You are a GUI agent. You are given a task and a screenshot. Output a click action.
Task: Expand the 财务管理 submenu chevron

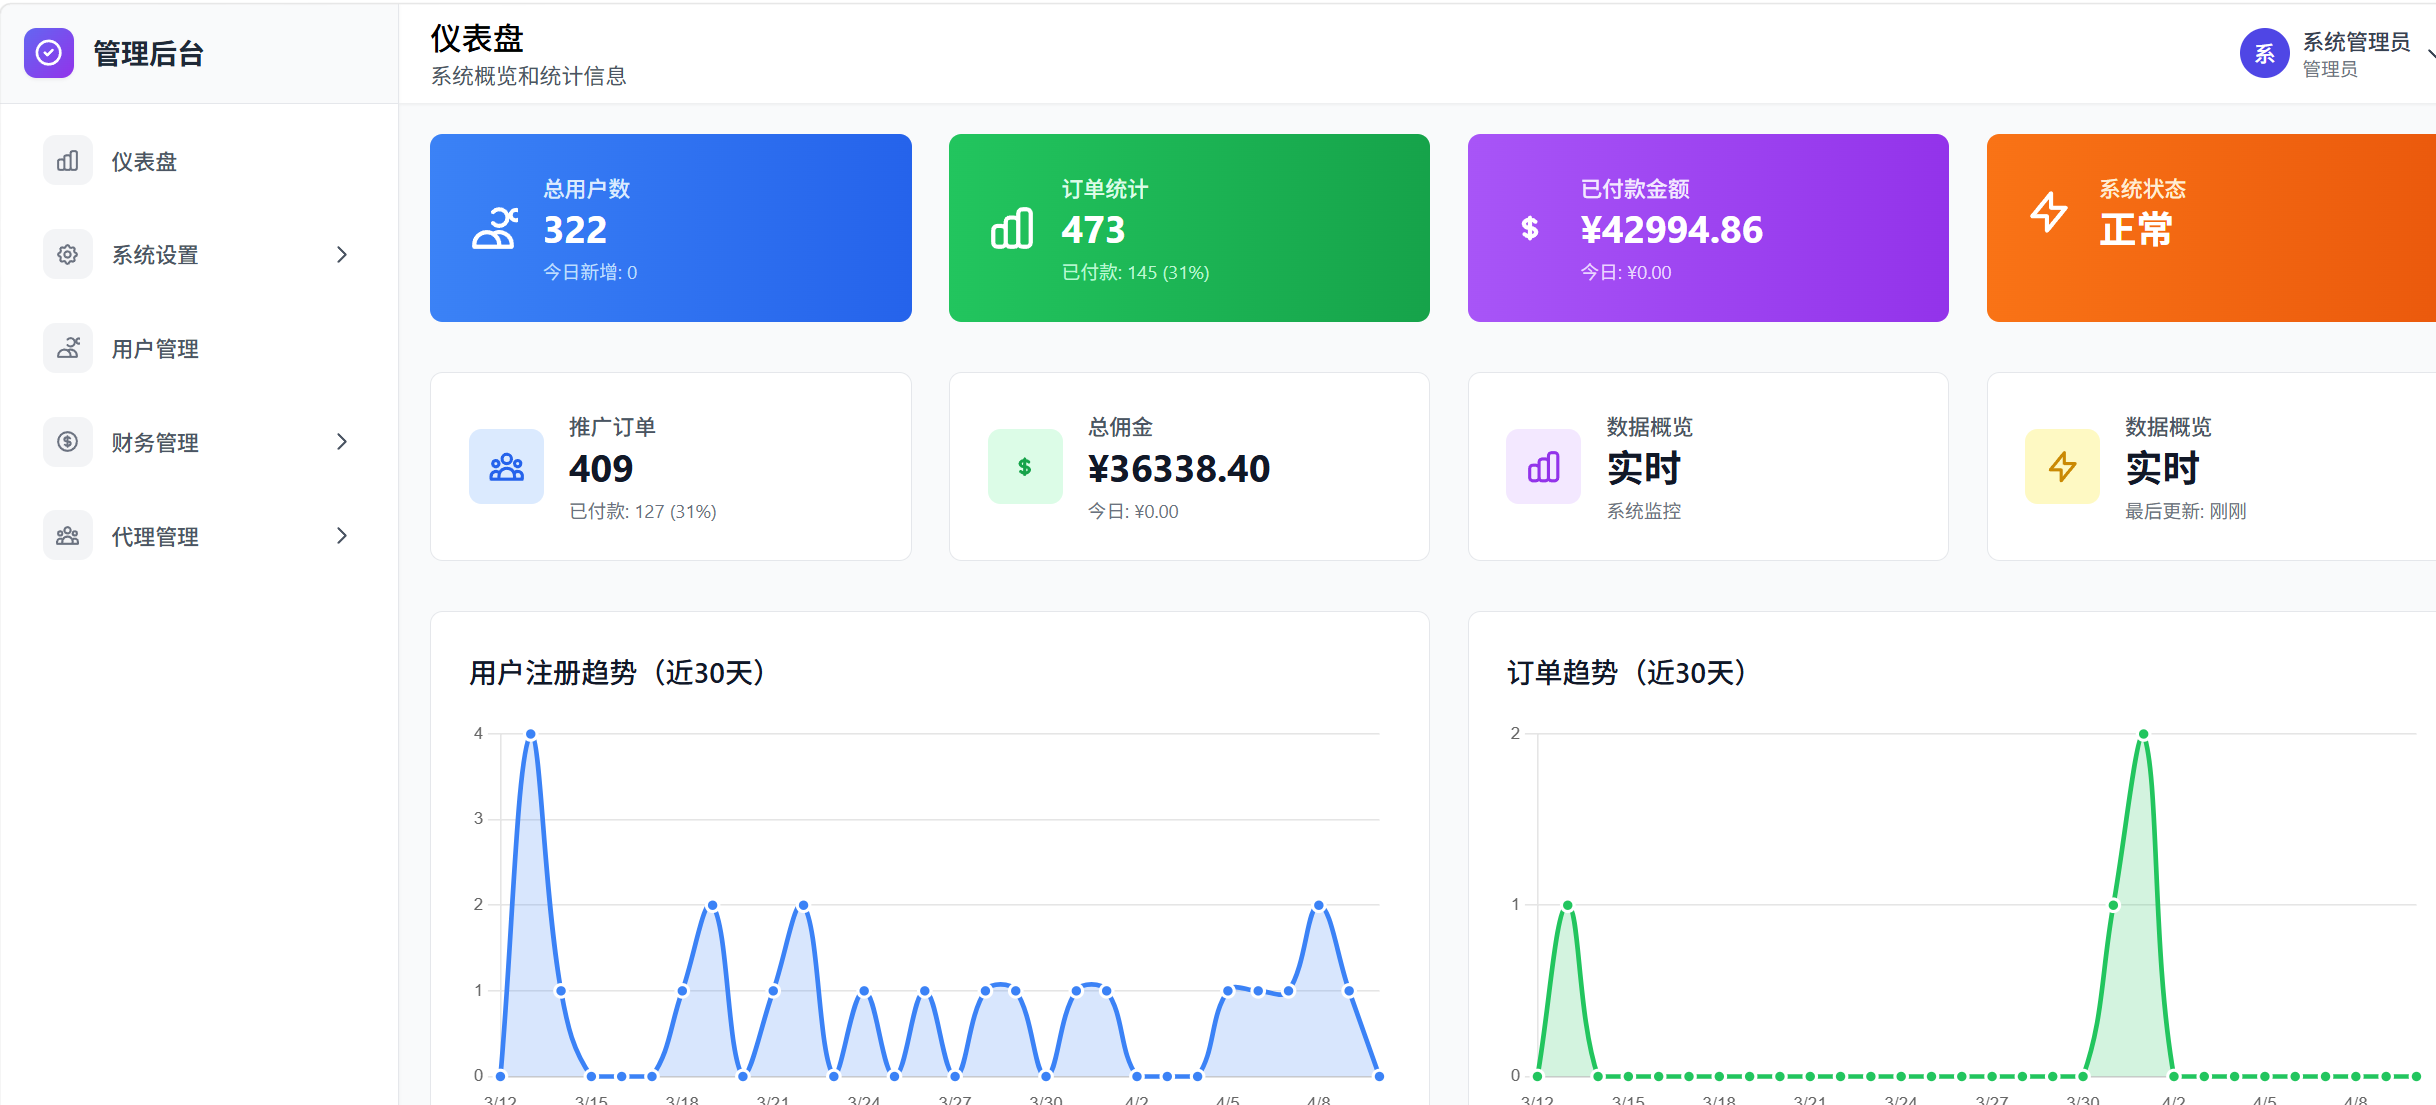click(343, 441)
